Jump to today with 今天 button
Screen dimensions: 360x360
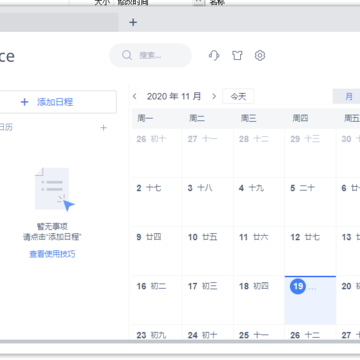238,96
